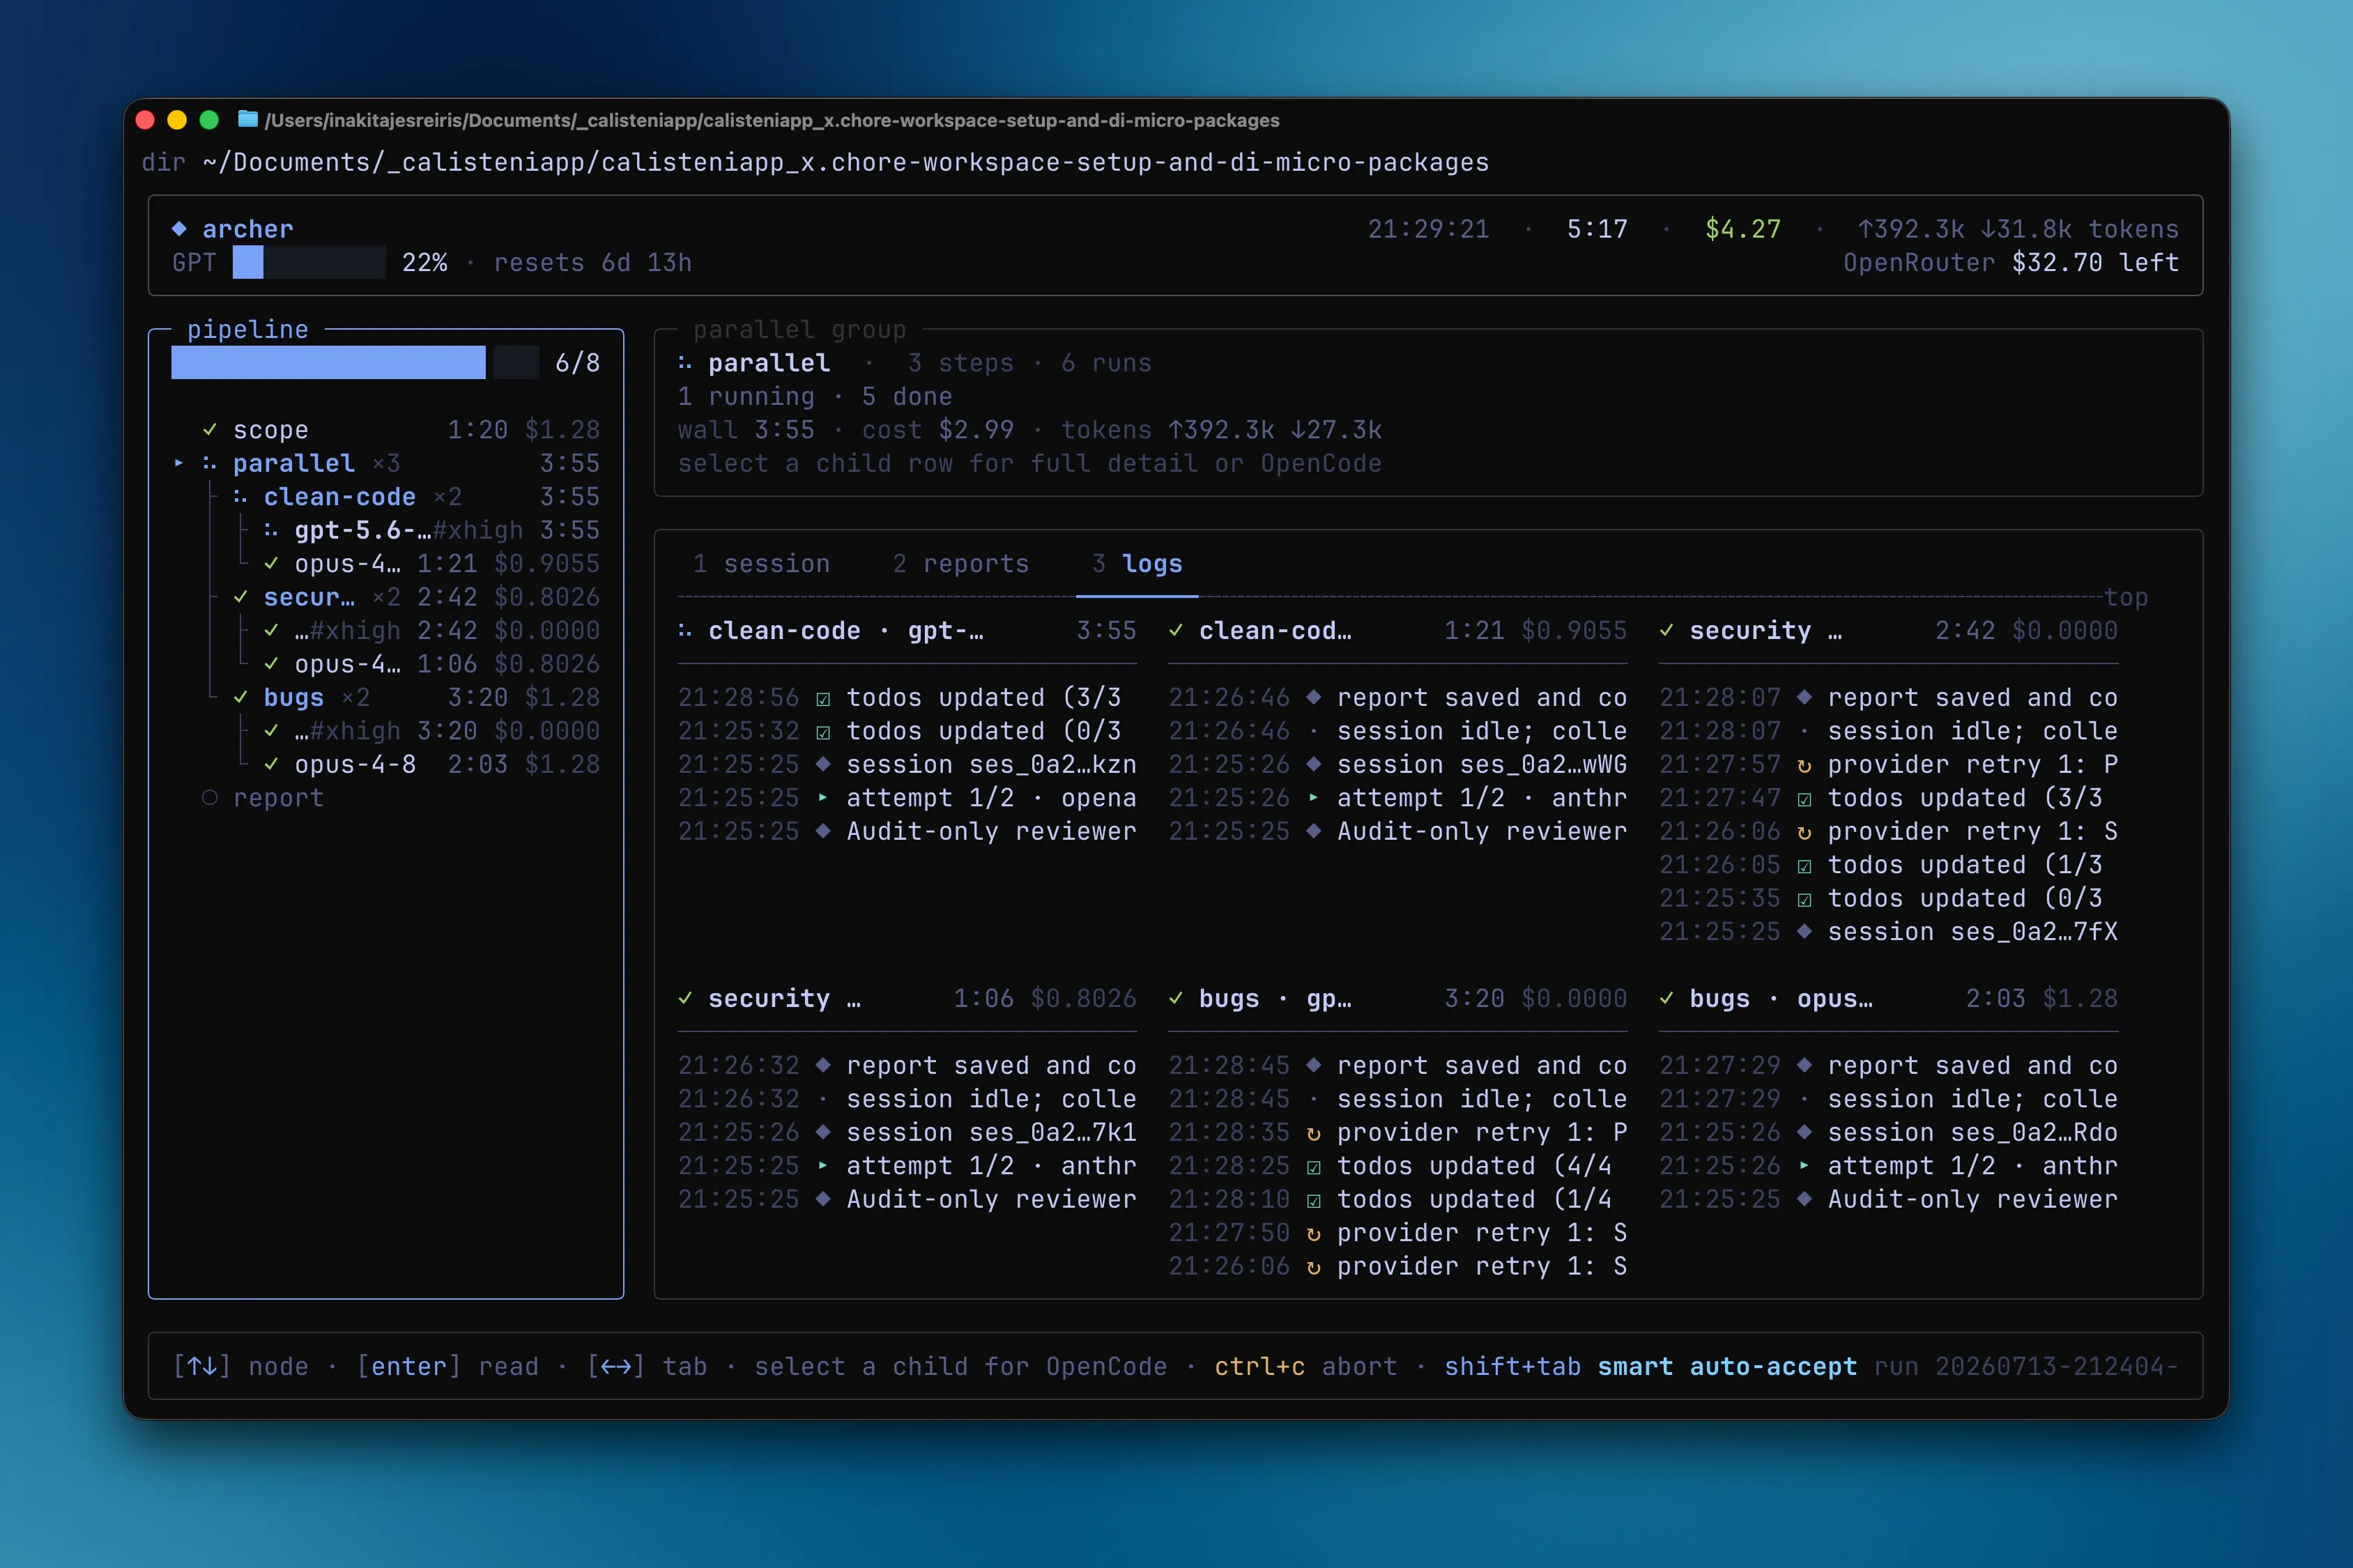Click the [enter] read hint
The image size is (2353, 1568).
(448, 1366)
